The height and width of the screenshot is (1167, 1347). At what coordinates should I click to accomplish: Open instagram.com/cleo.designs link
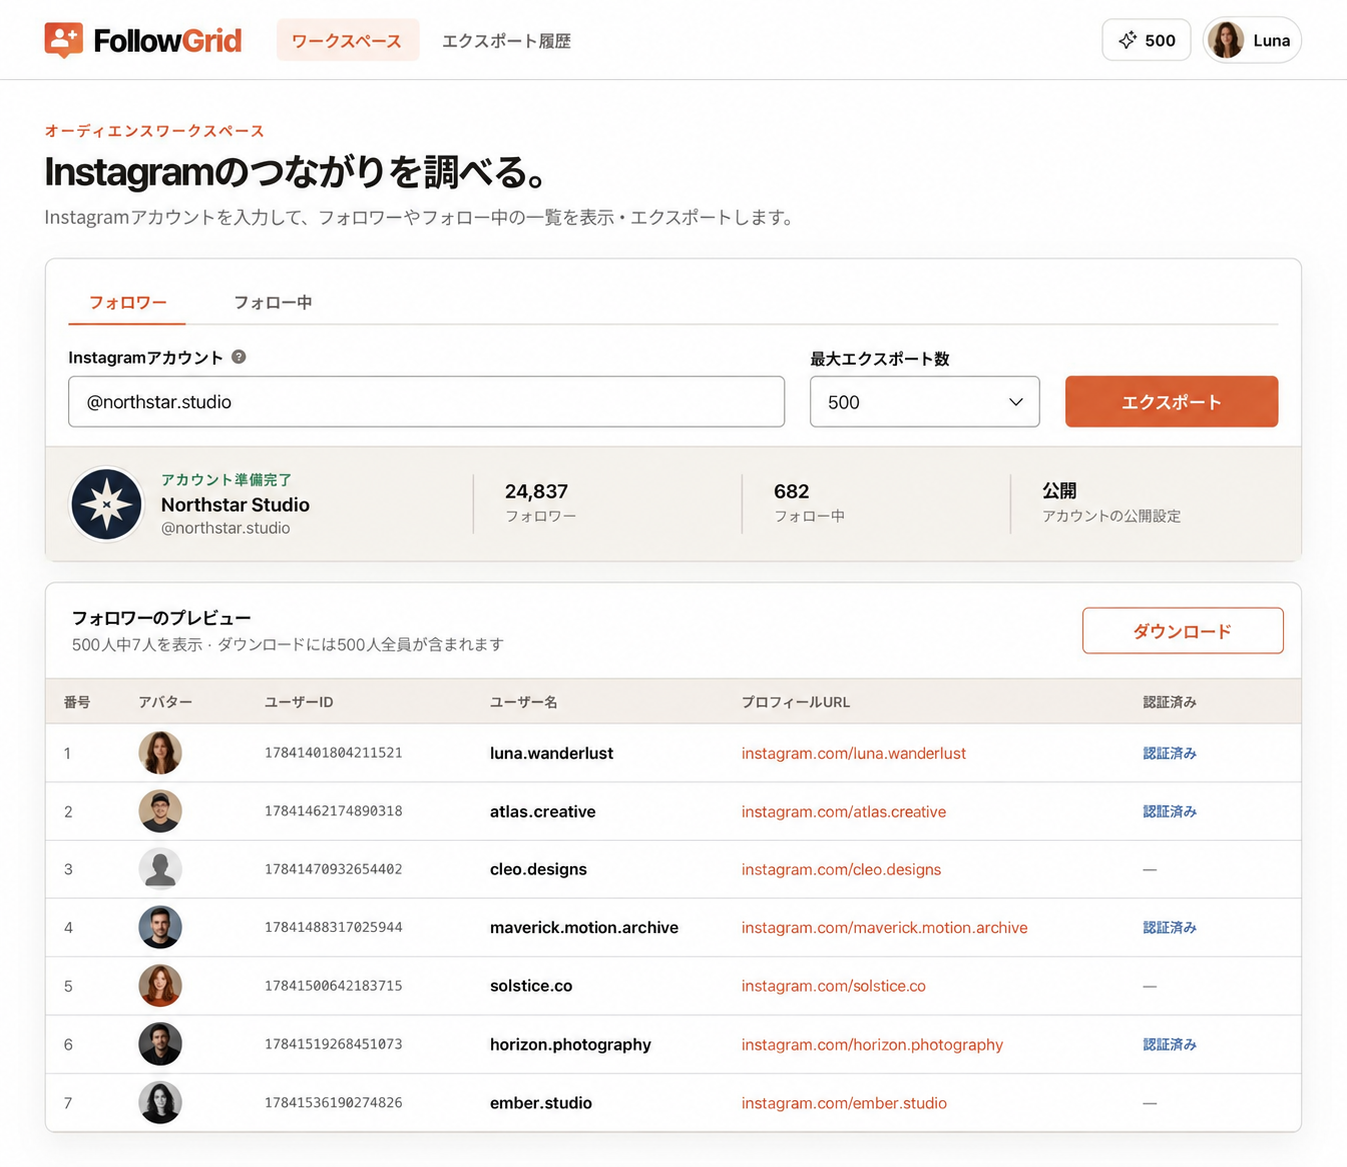click(x=841, y=869)
